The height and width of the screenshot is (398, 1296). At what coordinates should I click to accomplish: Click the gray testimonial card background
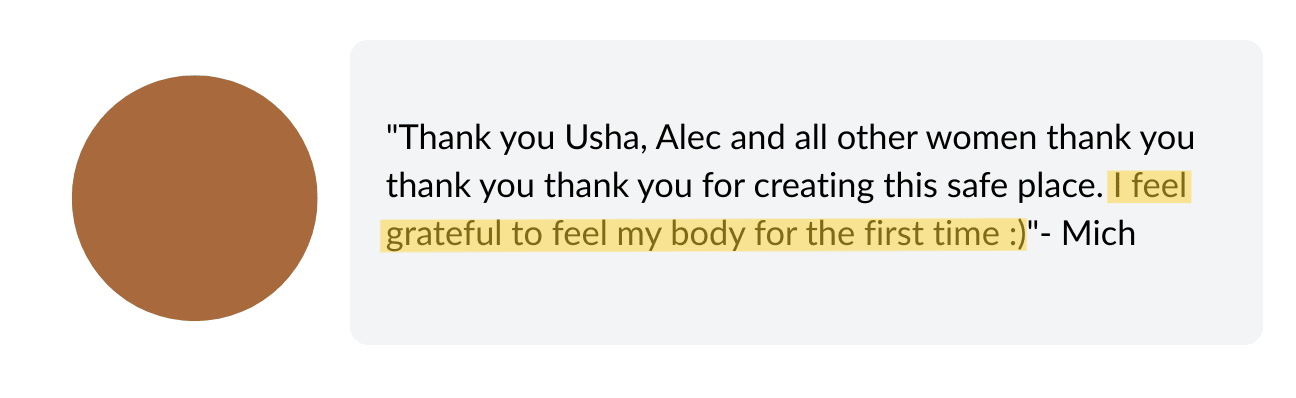[x=806, y=192]
